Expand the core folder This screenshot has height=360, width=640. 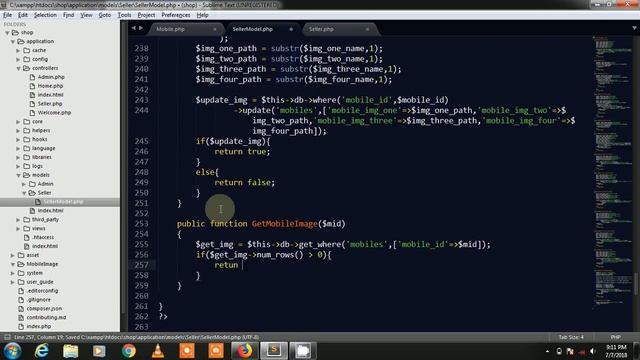(x=18, y=122)
